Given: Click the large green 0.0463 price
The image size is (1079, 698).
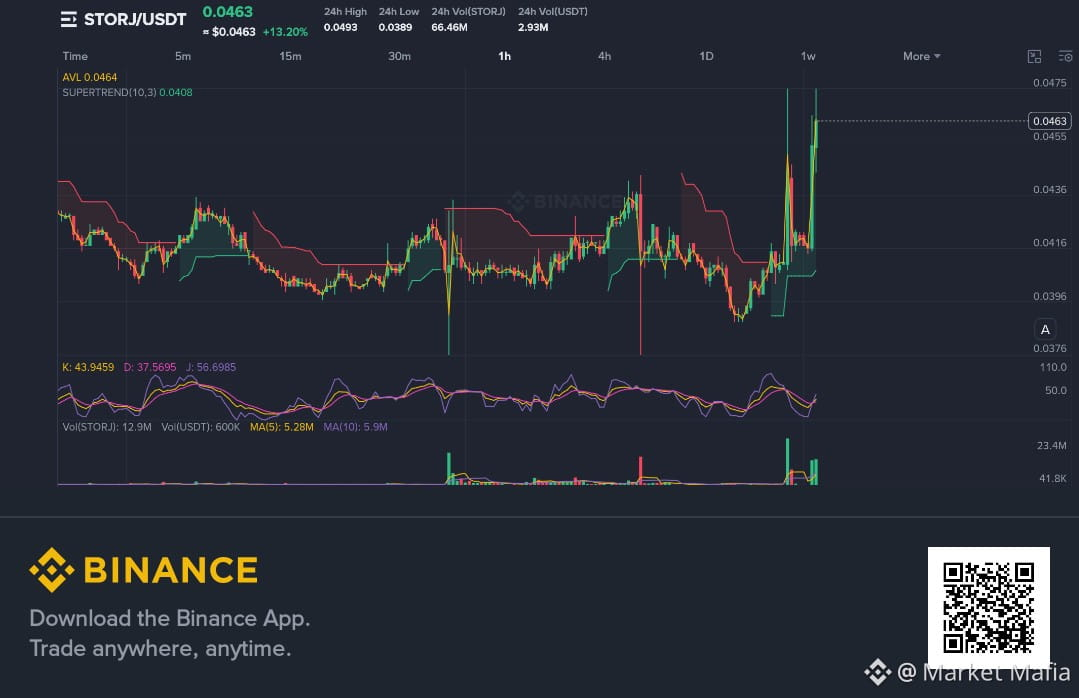Looking at the screenshot, I should click(x=228, y=12).
